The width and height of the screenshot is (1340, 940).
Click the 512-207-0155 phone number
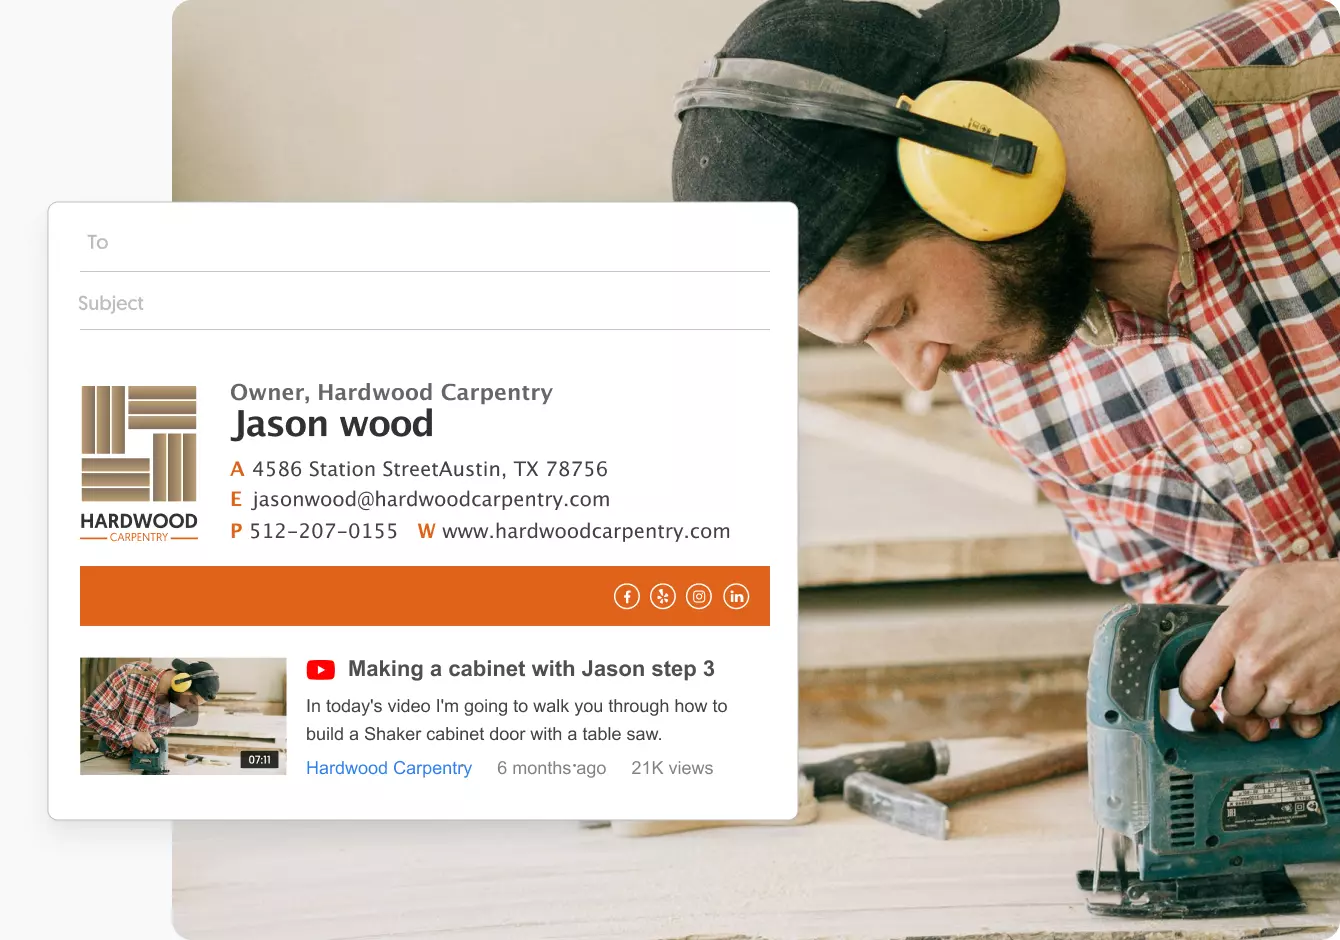coord(324,531)
